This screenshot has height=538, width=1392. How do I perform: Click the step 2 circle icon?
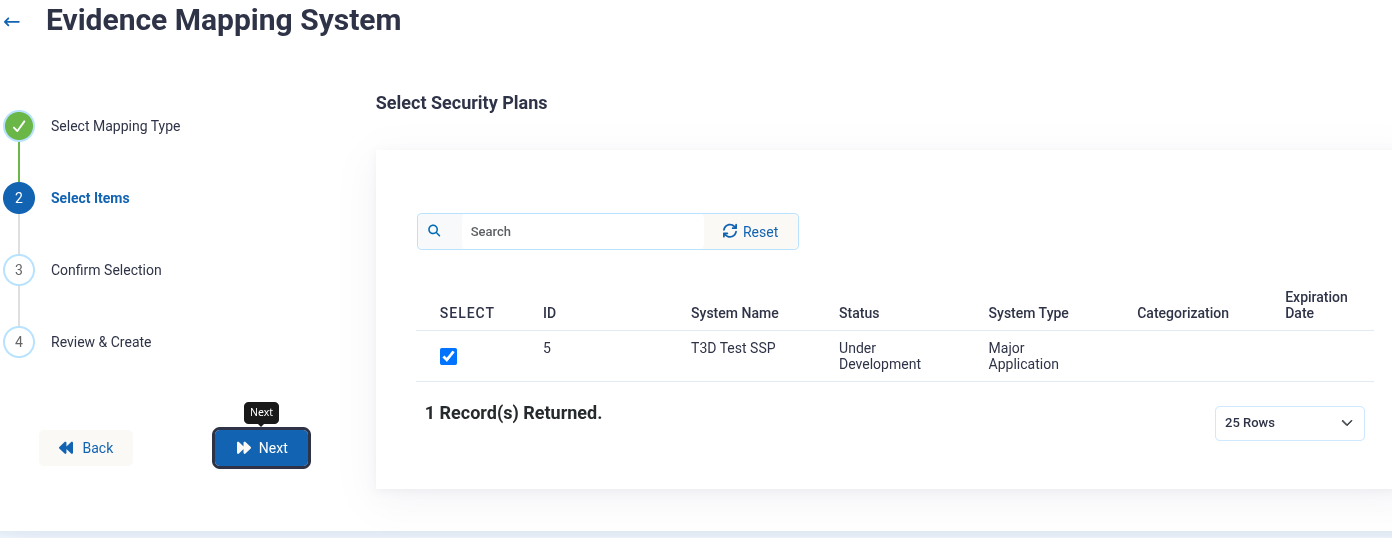tap(19, 198)
